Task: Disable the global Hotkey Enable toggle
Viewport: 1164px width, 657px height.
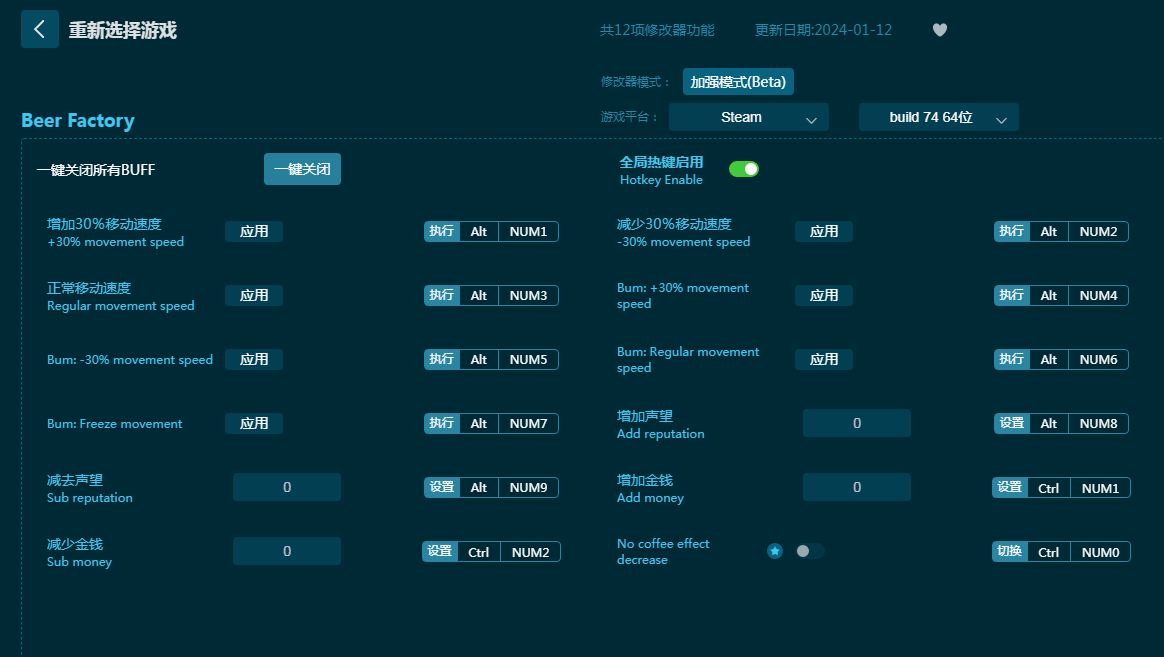Action: point(744,169)
